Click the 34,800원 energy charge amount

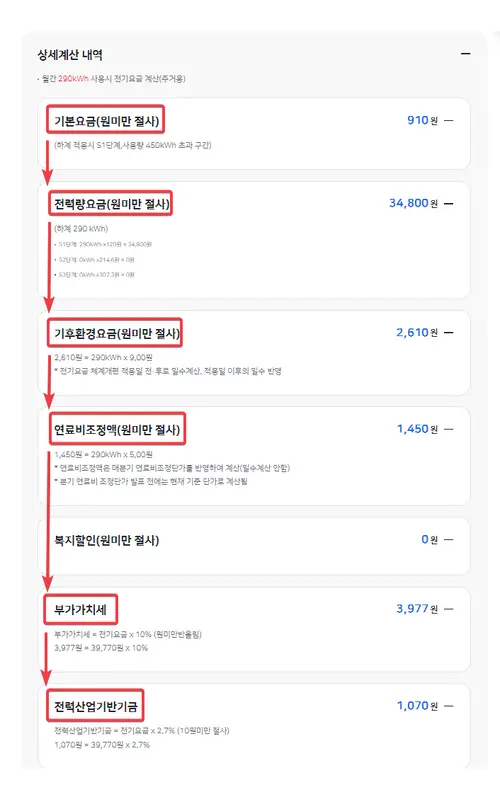[413, 203]
